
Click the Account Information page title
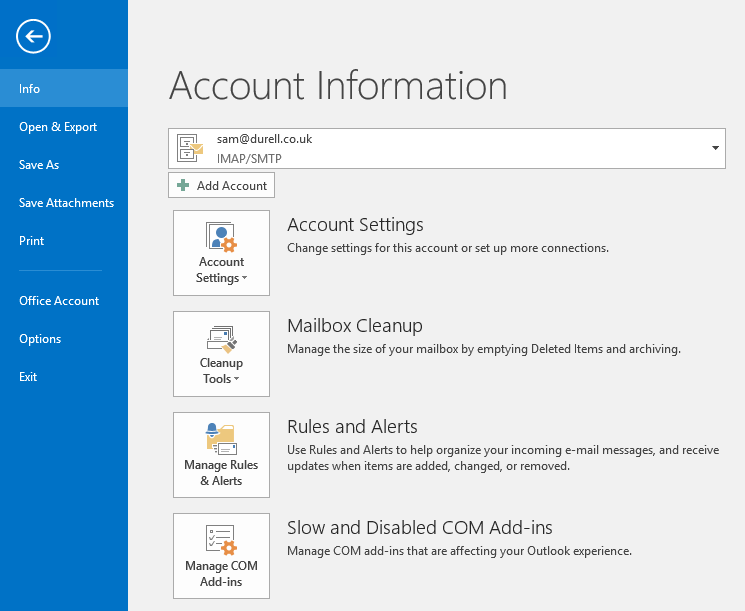tap(338, 86)
